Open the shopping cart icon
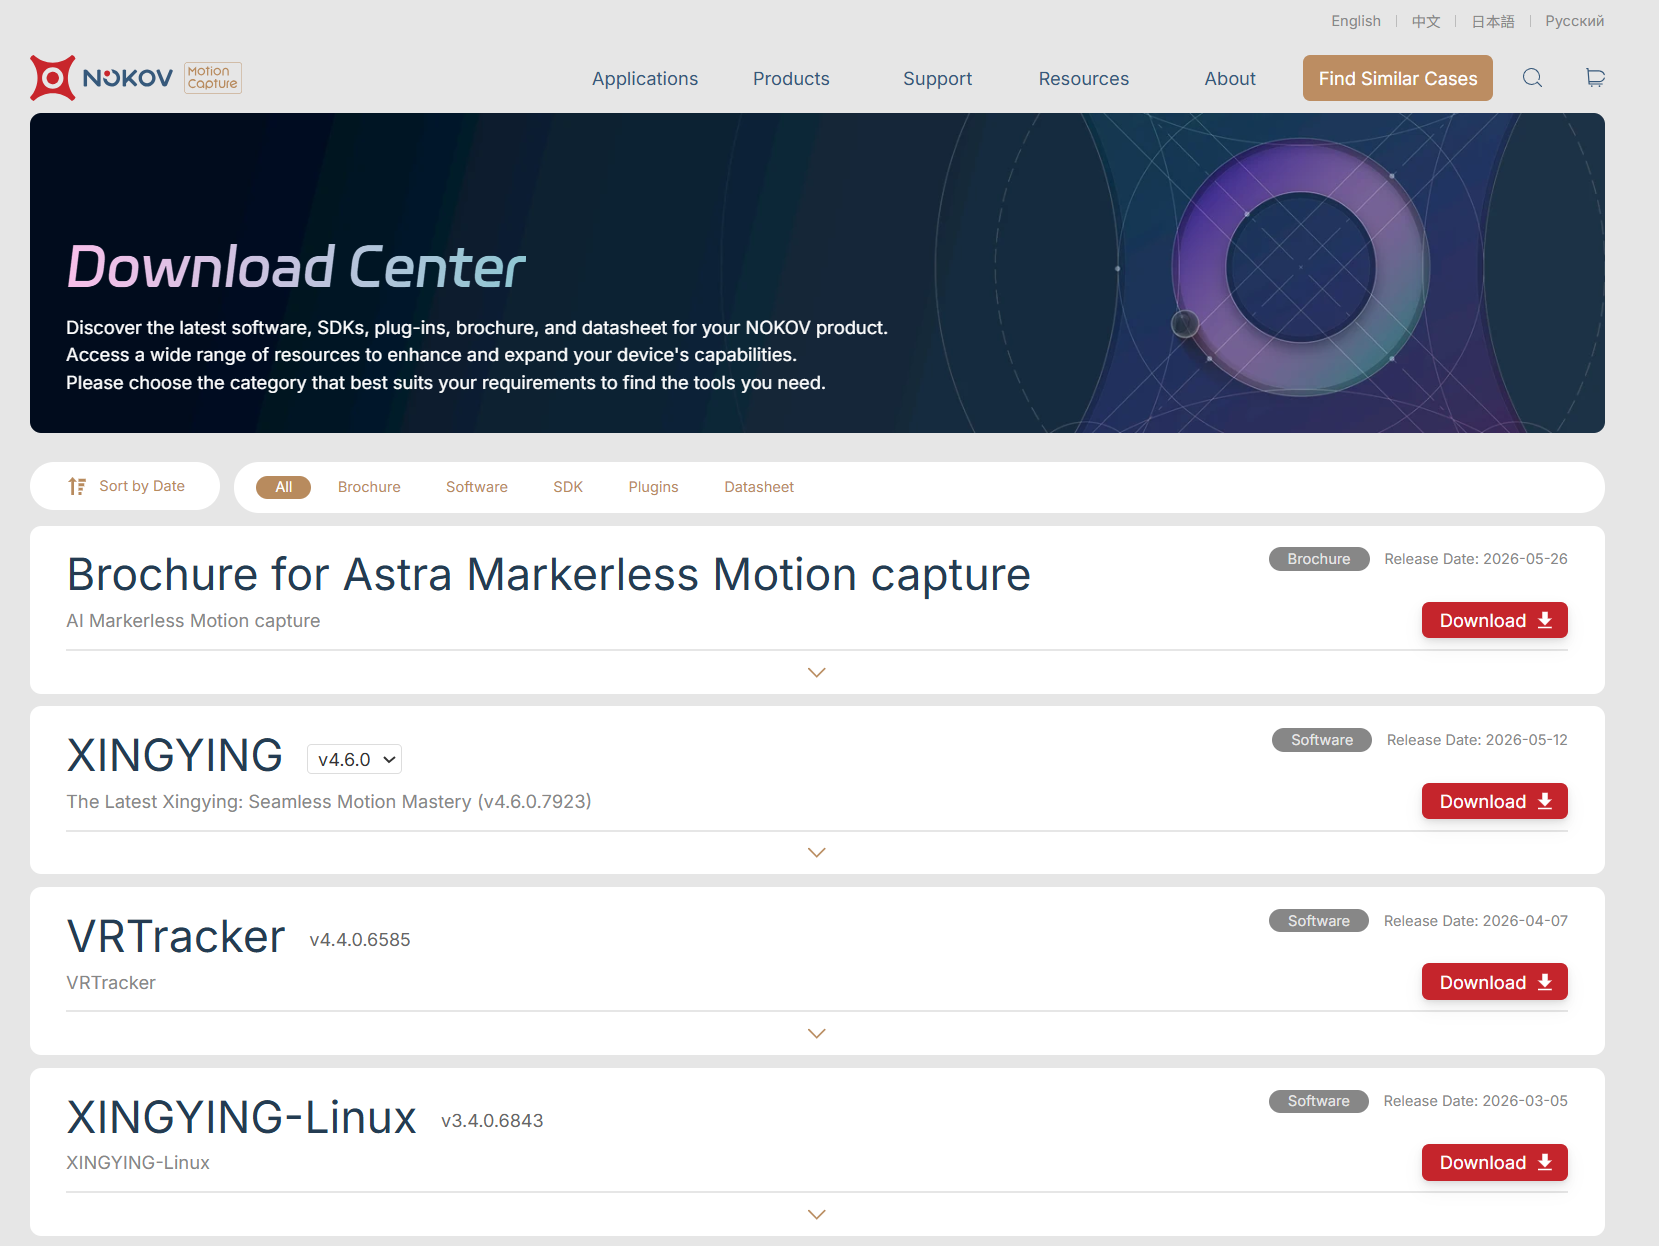 [1595, 78]
